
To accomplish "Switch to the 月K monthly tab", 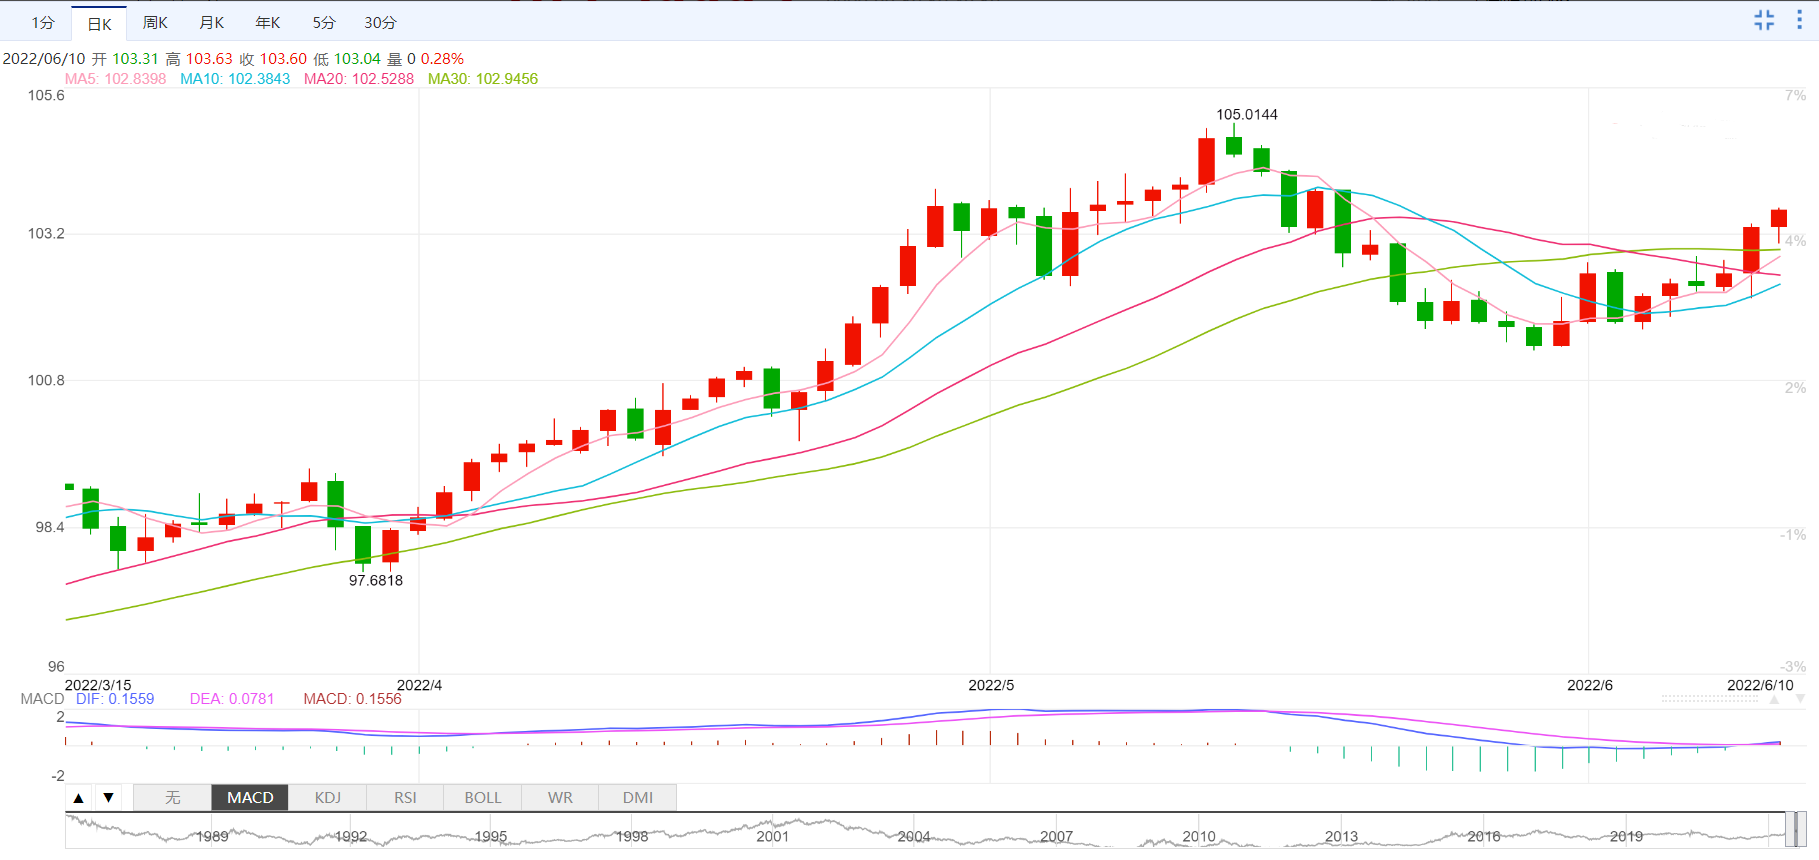I will pyautogui.click(x=211, y=23).
